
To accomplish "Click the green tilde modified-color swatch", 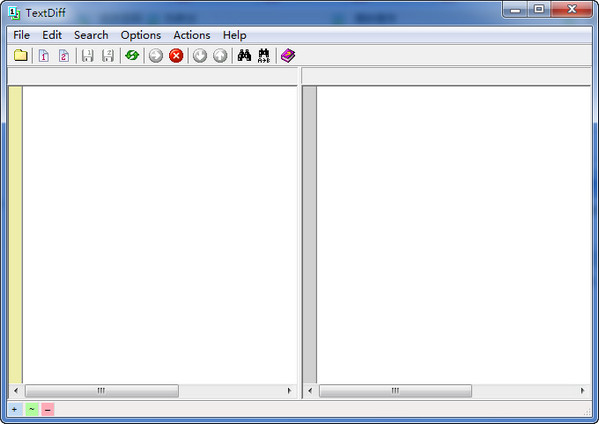I will [32, 409].
